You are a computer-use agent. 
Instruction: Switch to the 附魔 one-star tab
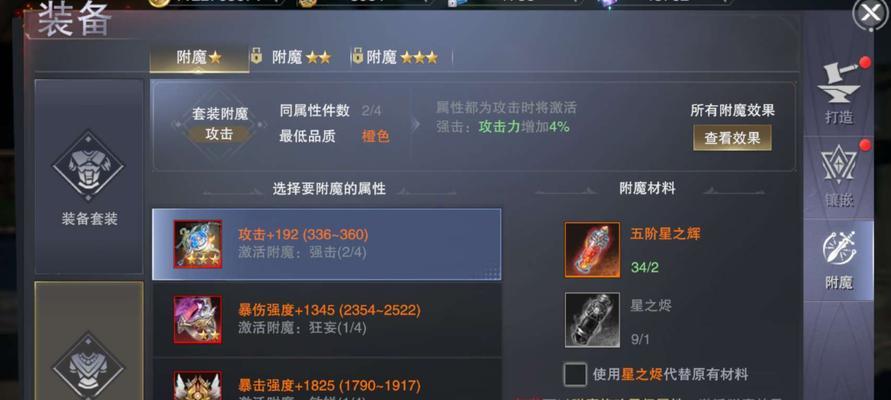199,57
